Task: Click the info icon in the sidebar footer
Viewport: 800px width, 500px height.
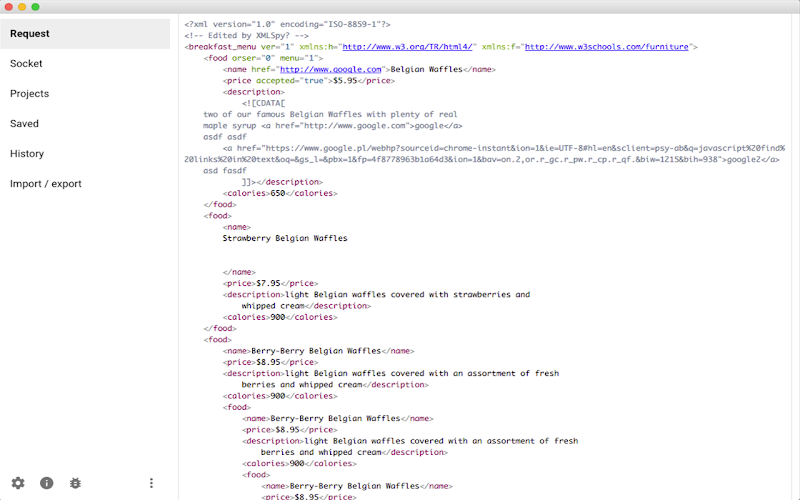Action: click(46, 483)
